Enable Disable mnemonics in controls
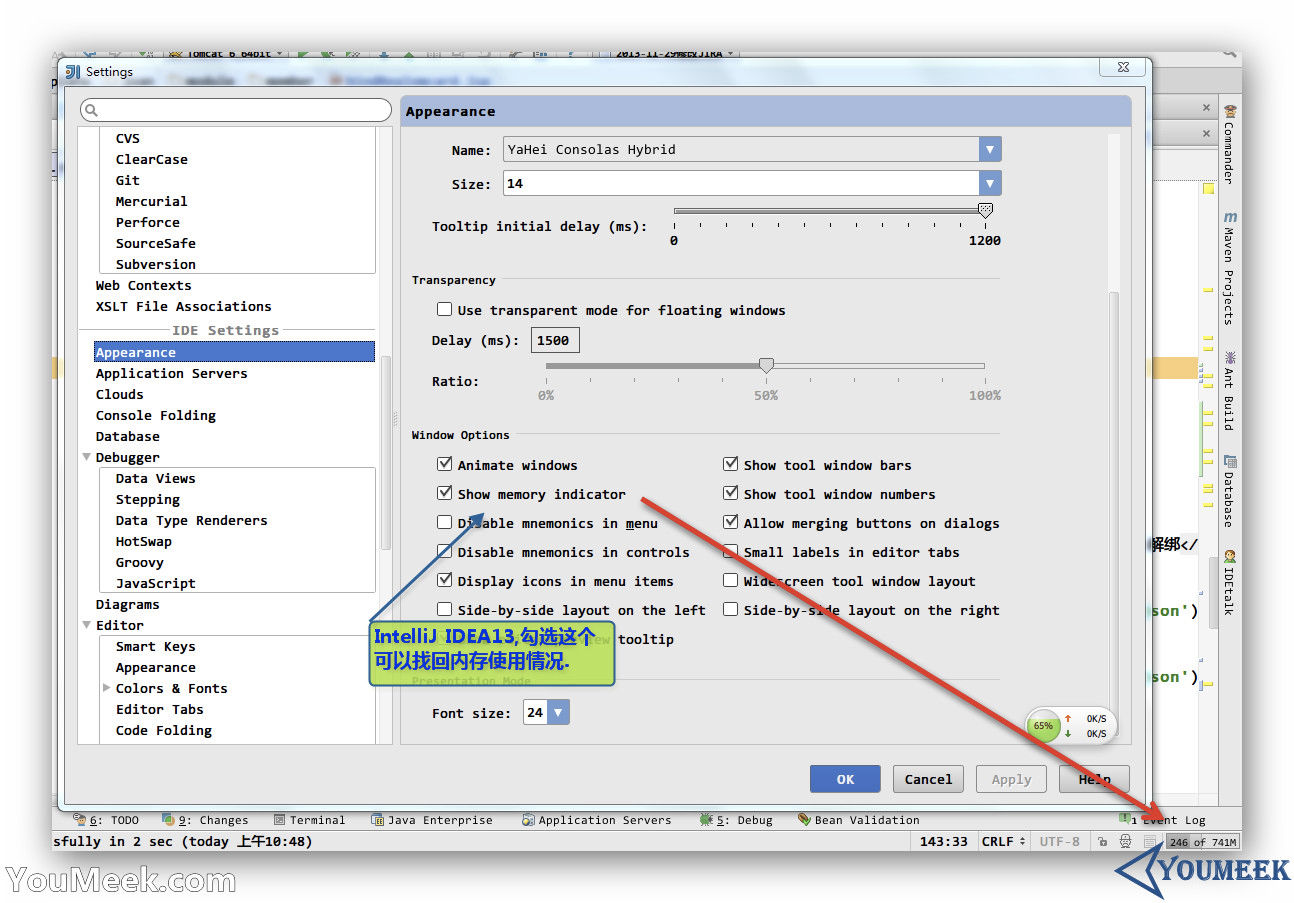This screenshot has width=1294, height=903. [x=445, y=552]
